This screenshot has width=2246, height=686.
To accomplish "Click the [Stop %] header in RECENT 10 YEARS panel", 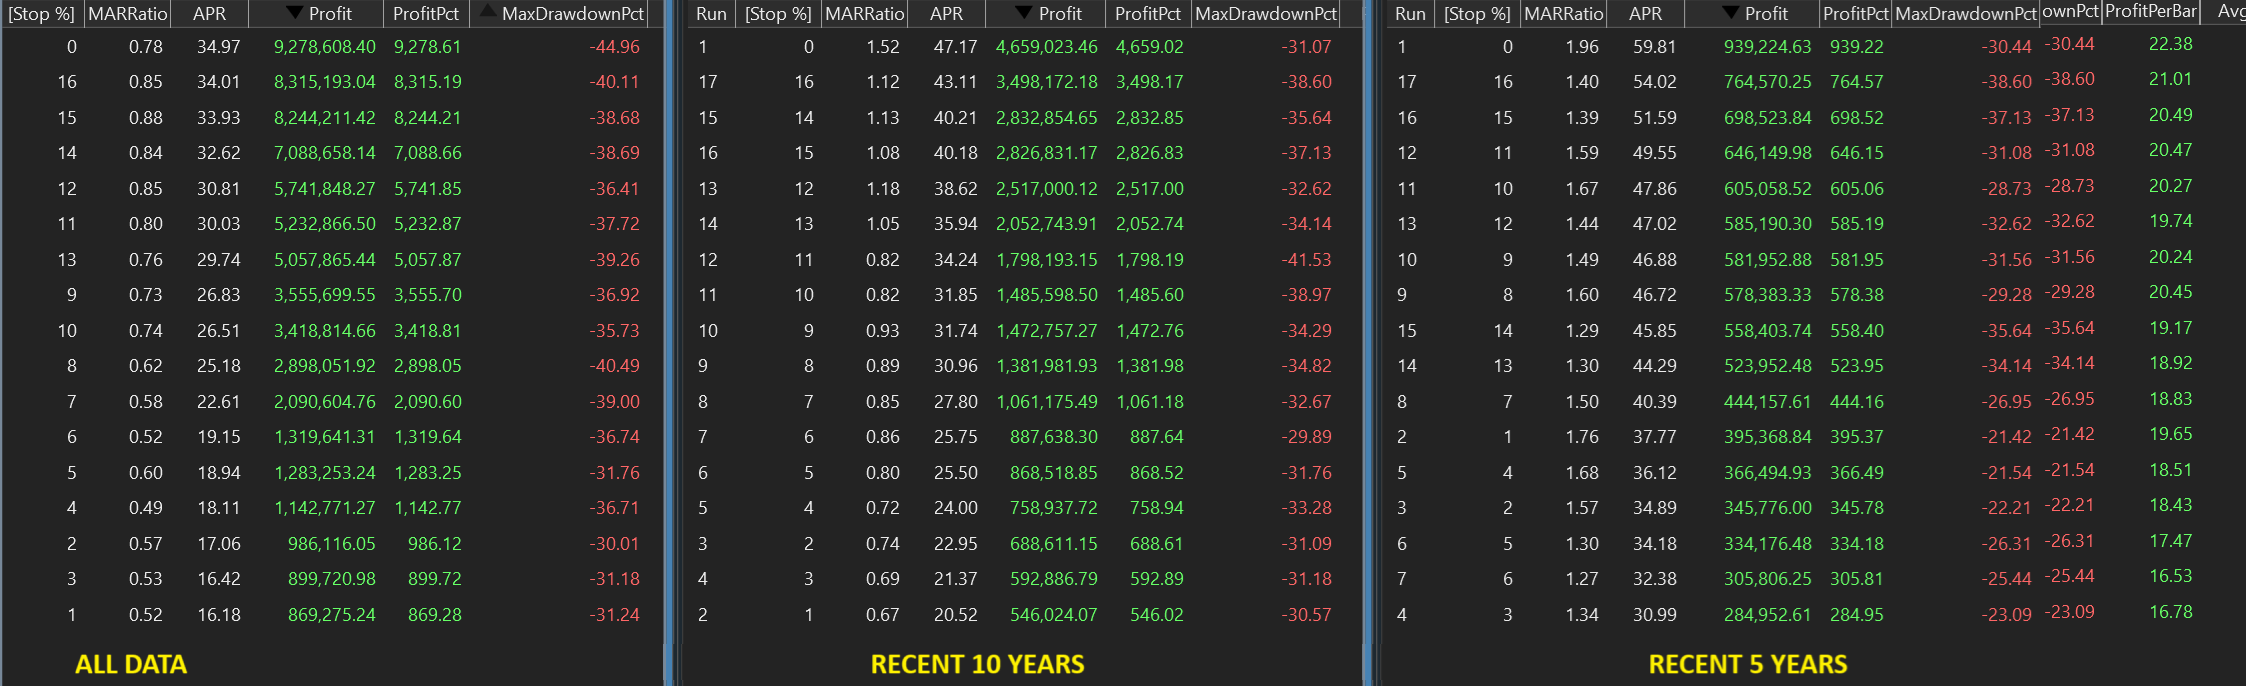I will [x=778, y=14].
